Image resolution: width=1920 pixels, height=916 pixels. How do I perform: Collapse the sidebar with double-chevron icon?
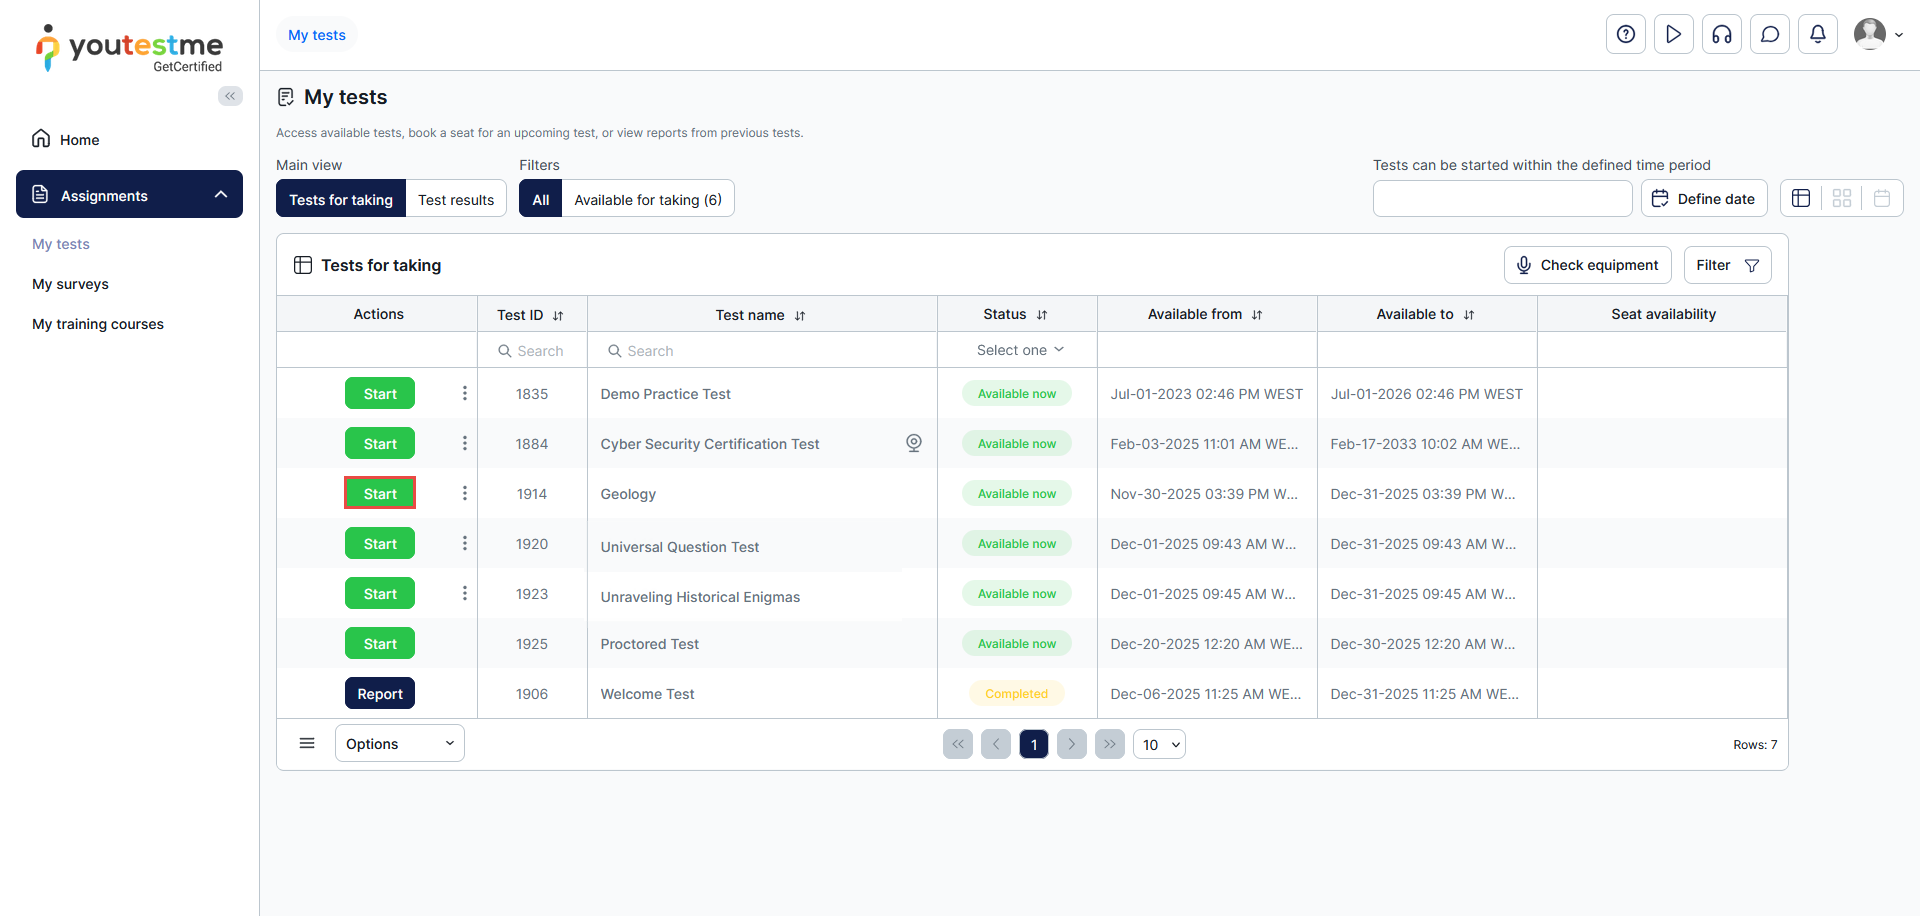pos(230,96)
